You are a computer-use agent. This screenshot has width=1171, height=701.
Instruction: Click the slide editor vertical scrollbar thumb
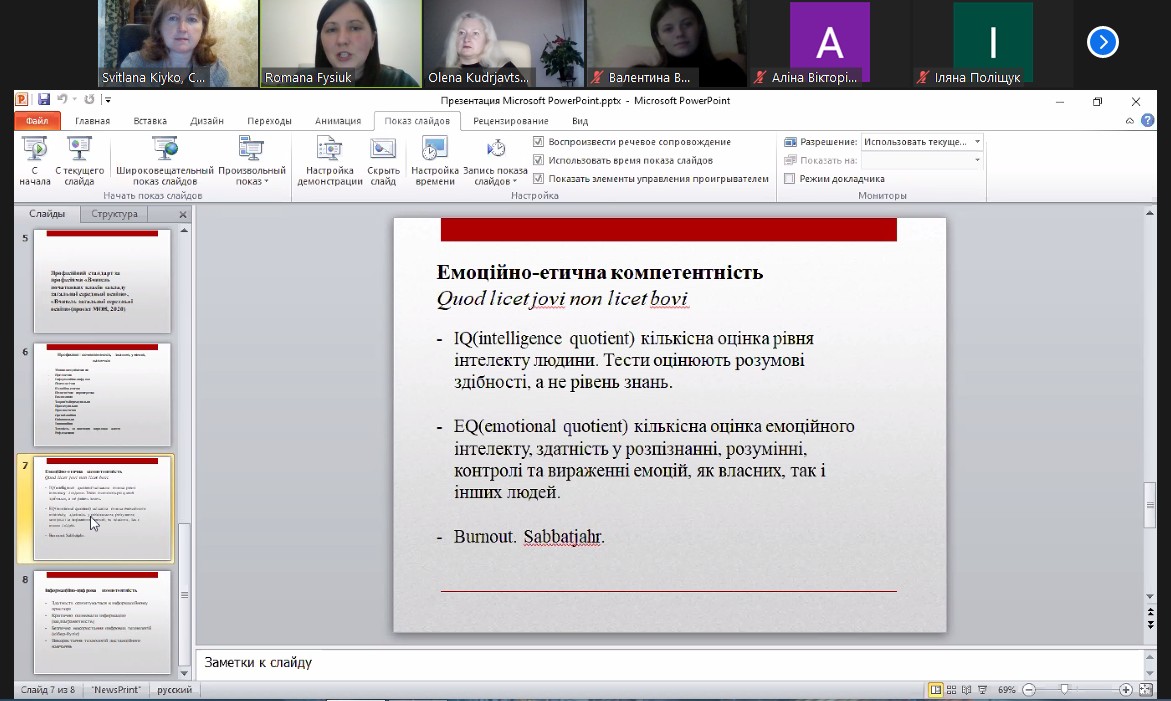tap(1151, 505)
